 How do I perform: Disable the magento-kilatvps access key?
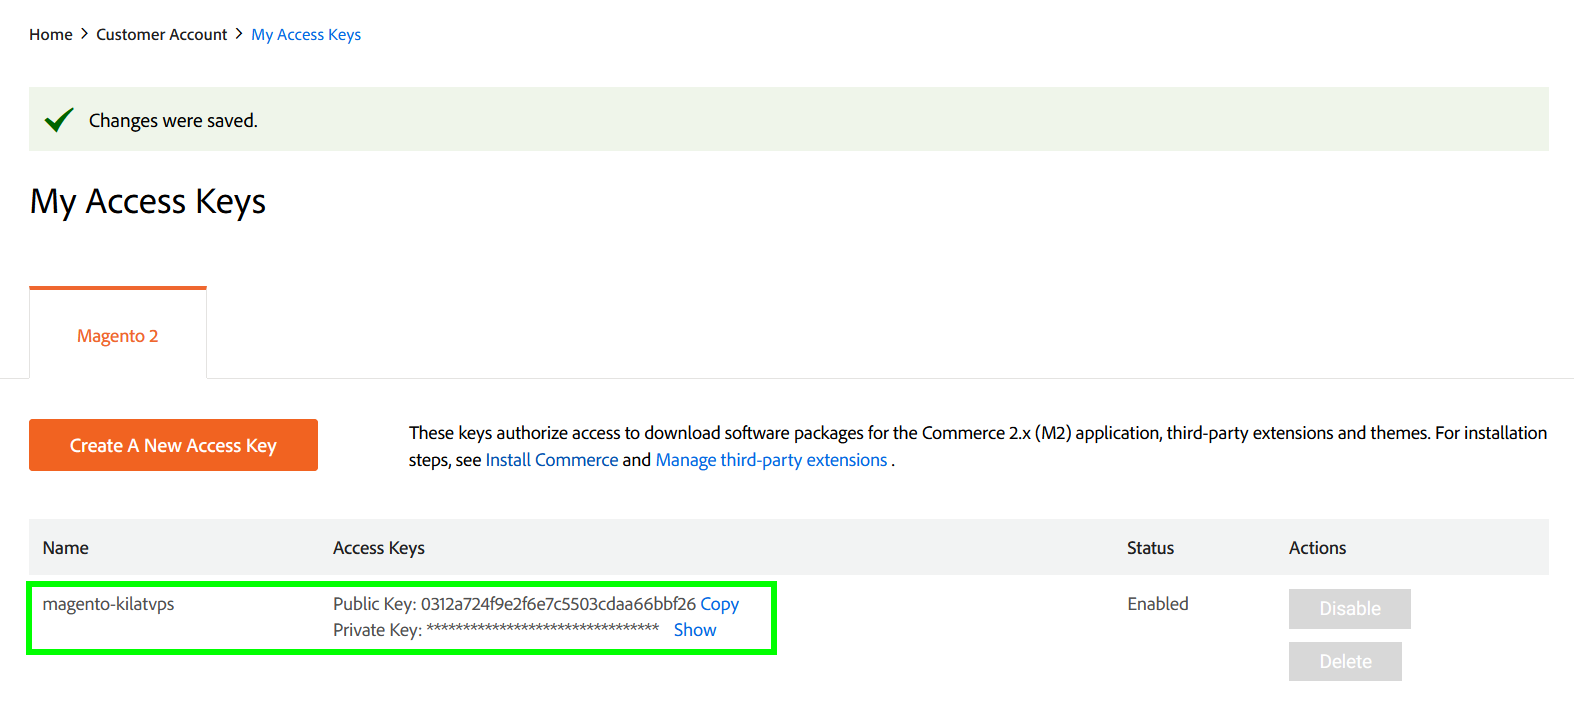pyautogui.click(x=1349, y=608)
